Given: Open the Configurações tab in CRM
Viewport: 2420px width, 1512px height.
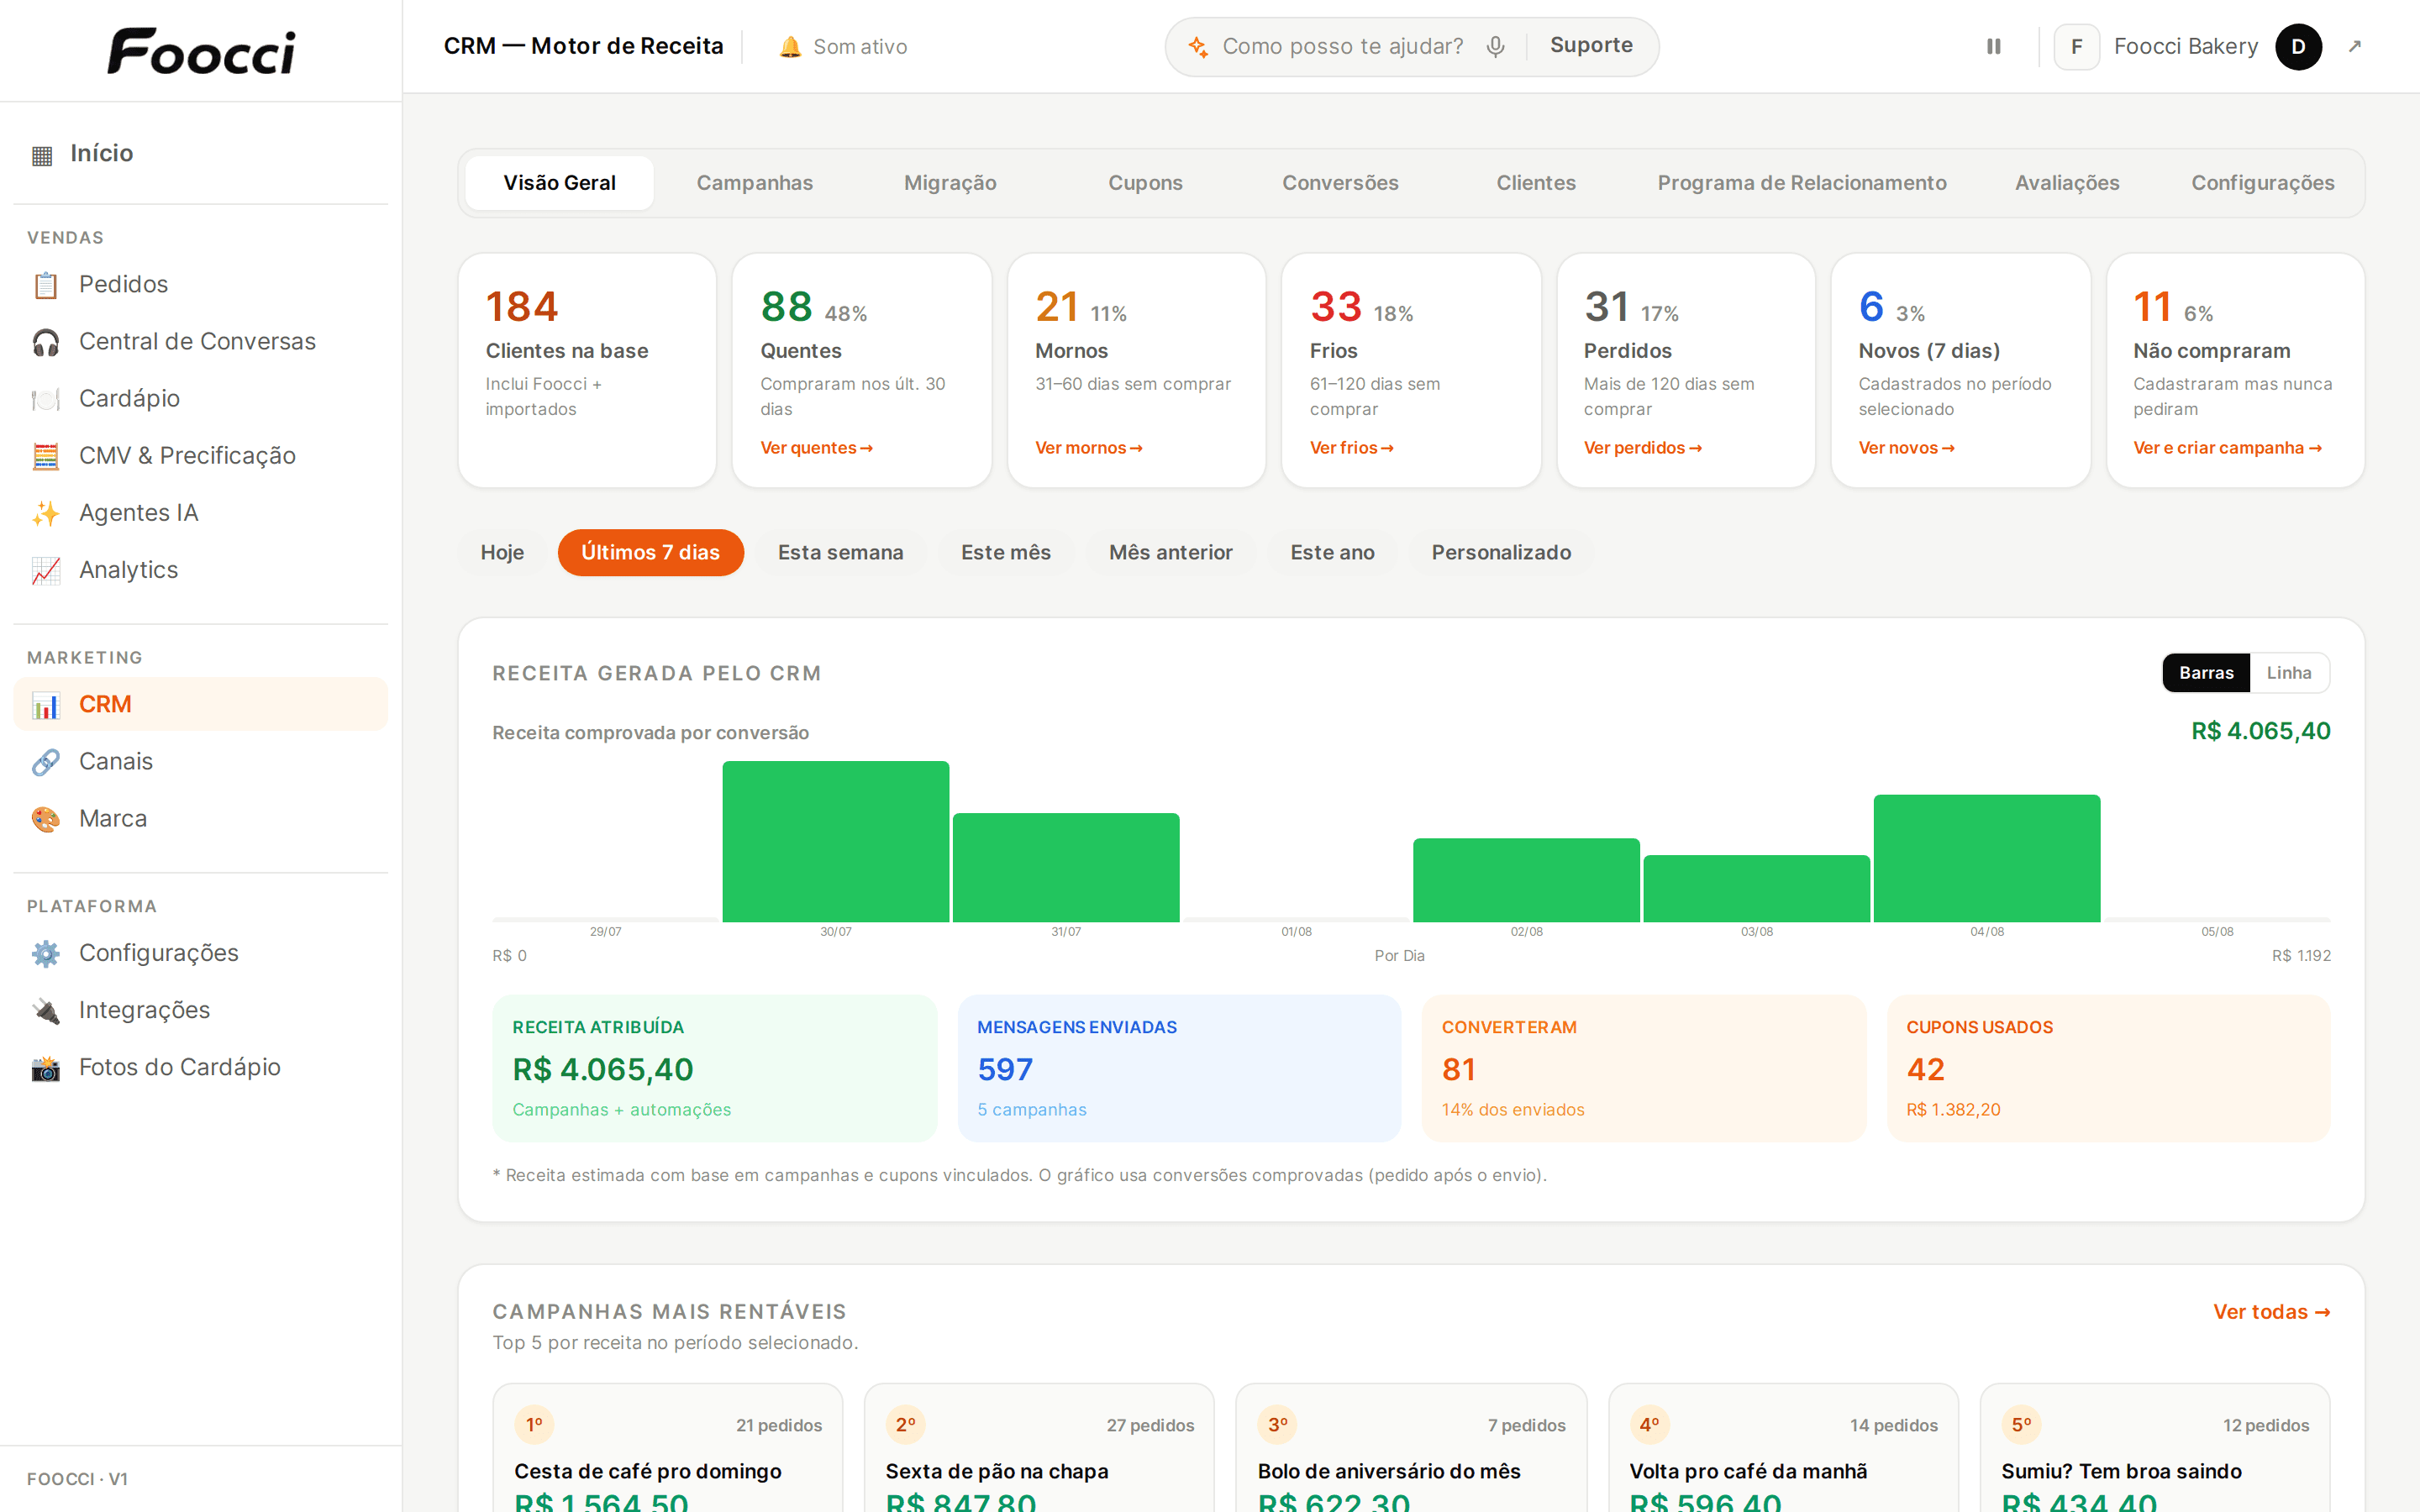Looking at the screenshot, I should point(2262,183).
